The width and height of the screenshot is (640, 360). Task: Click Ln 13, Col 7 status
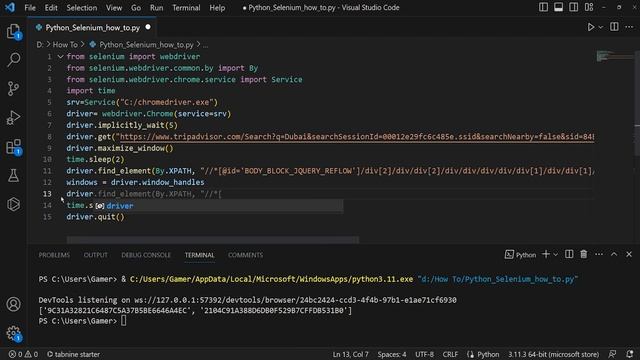[x=350, y=354]
